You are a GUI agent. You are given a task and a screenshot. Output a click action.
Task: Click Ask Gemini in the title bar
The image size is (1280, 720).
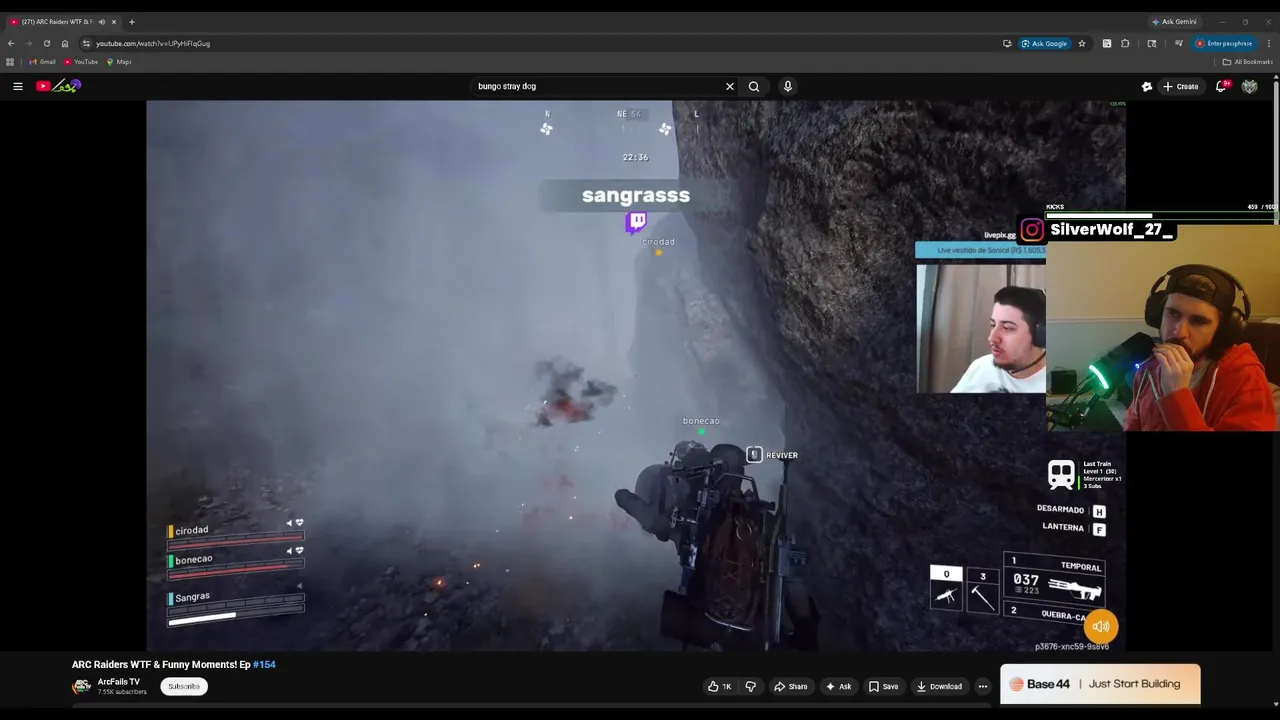[x=1174, y=21]
